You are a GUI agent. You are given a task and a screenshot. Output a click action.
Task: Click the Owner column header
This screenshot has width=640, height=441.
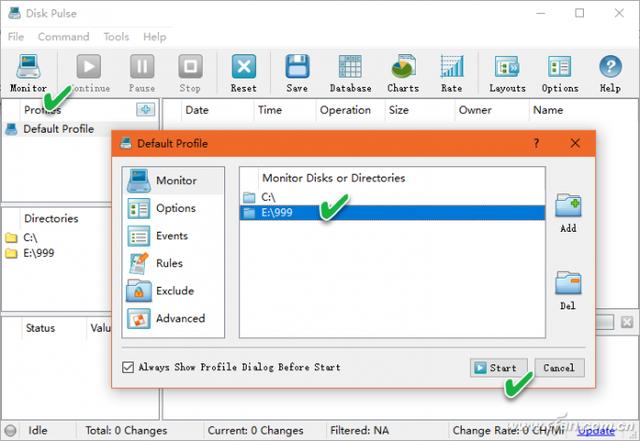click(x=491, y=110)
